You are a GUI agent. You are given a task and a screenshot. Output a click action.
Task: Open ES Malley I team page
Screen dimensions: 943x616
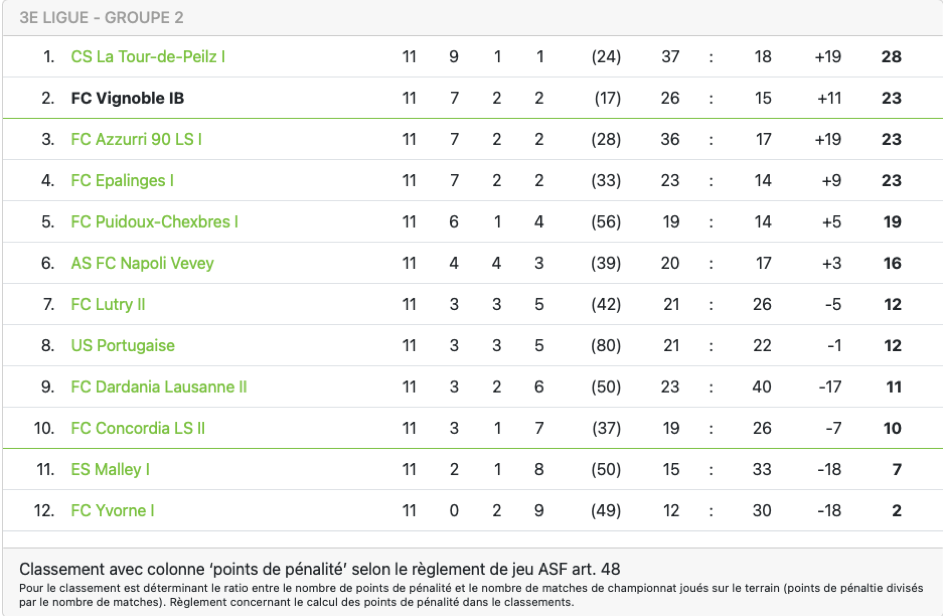tap(110, 469)
